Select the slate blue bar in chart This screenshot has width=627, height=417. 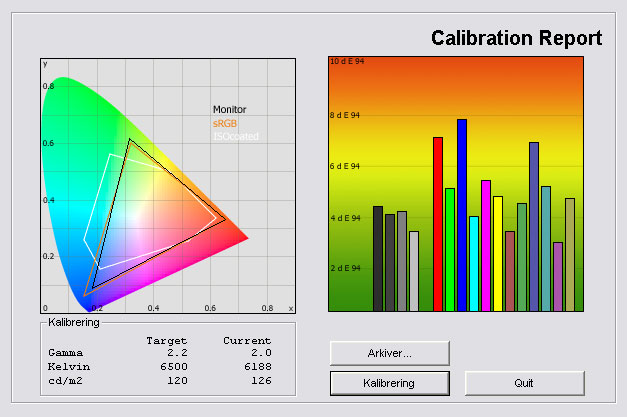534,226
